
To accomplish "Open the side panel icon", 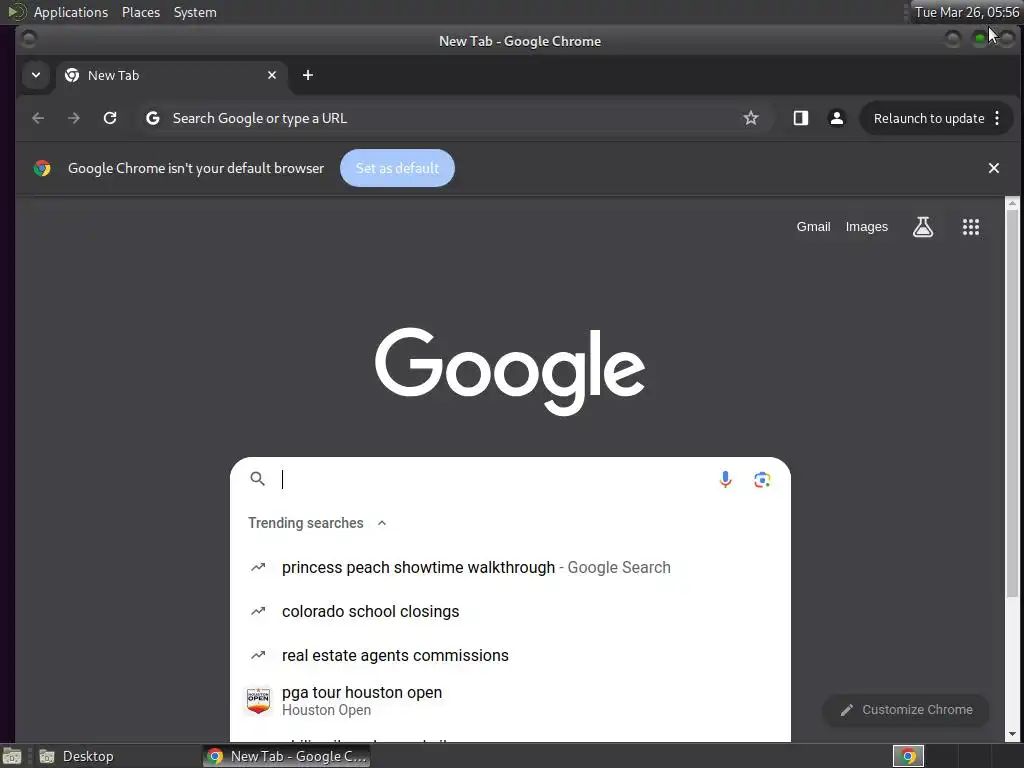I will [x=801, y=118].
